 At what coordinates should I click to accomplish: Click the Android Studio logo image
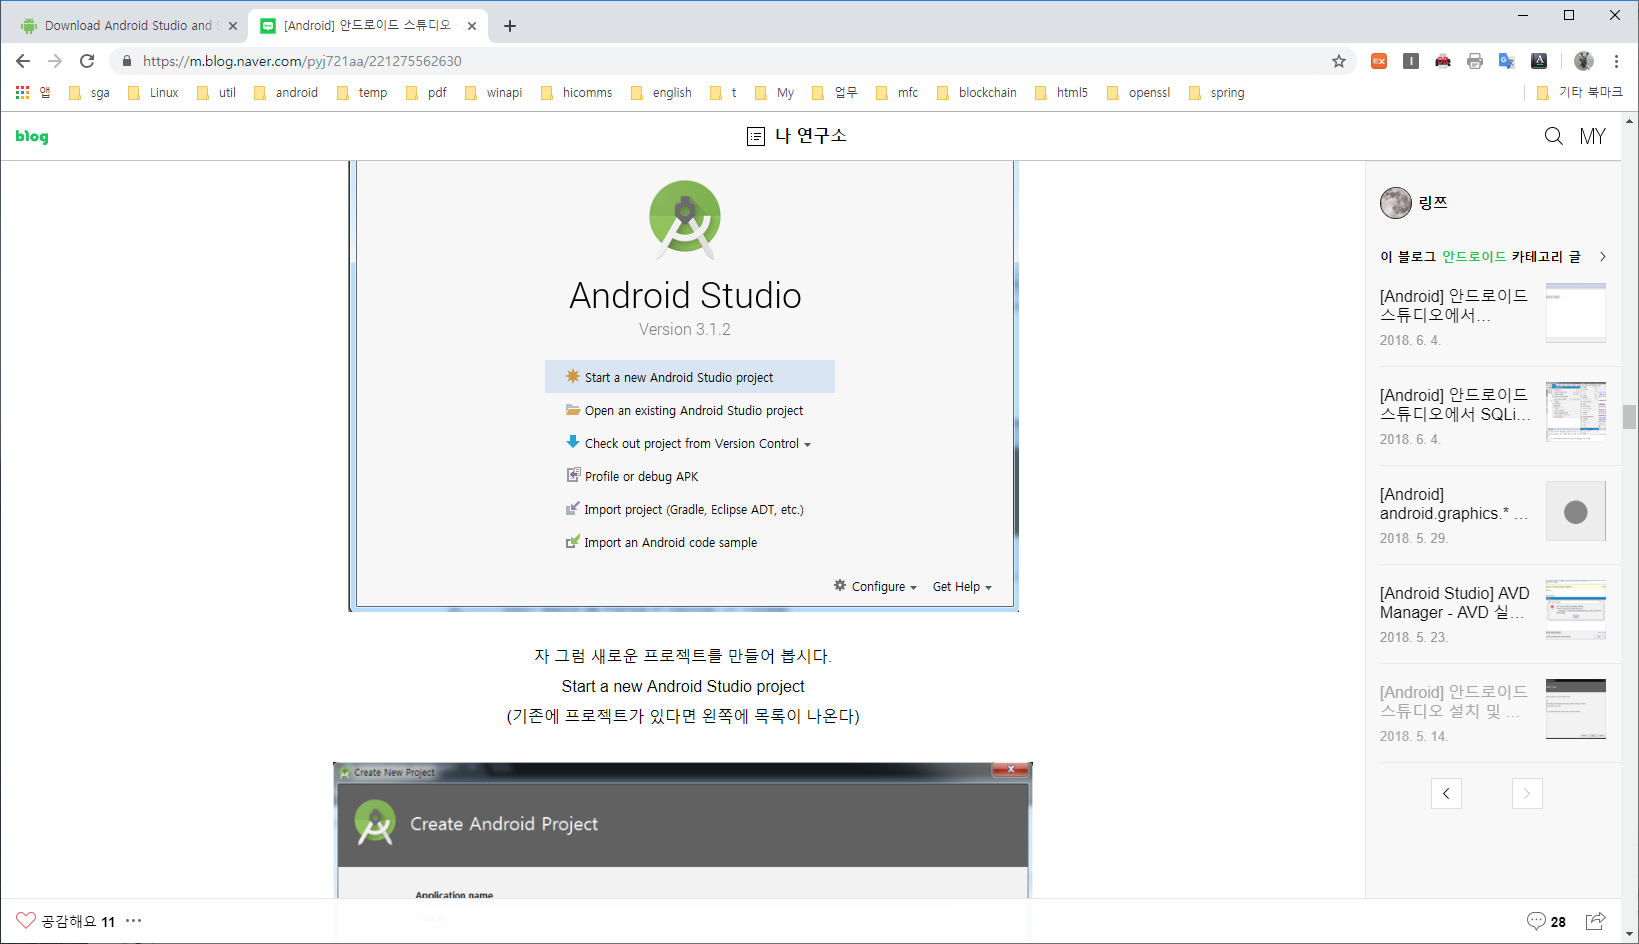pos(685,218)
